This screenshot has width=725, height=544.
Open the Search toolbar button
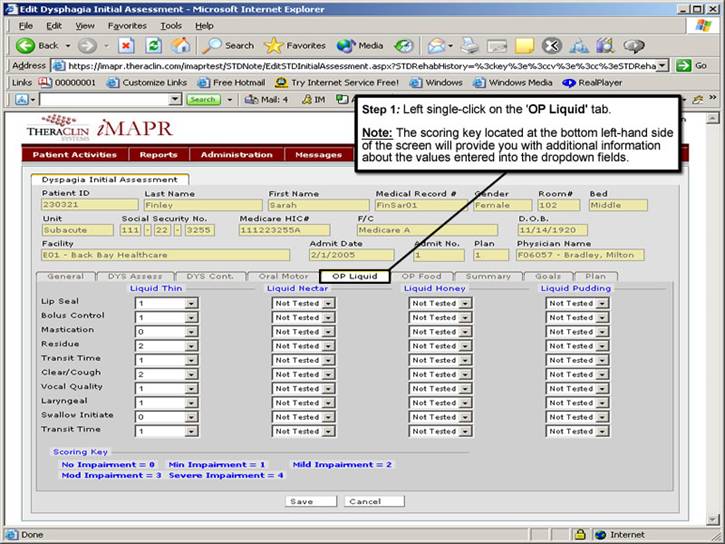coord(229,45)
